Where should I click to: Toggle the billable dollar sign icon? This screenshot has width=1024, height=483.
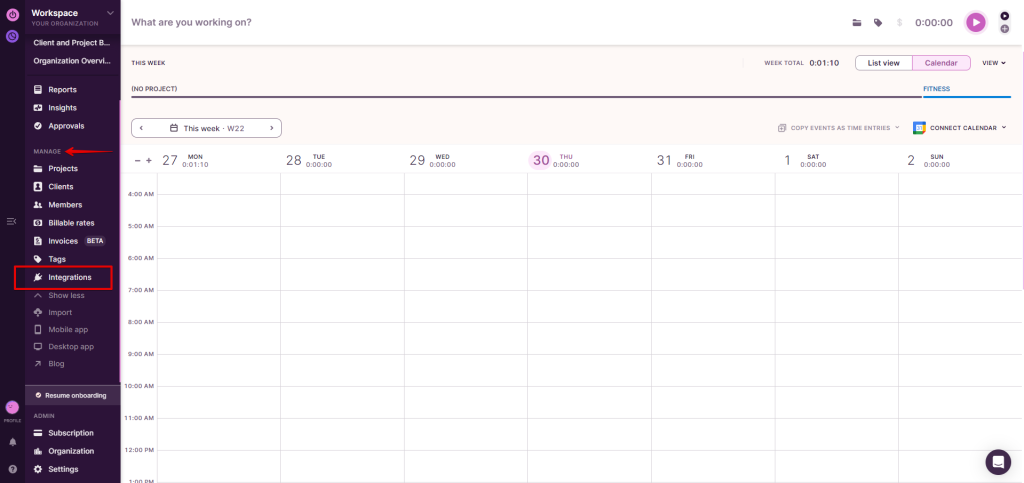[x=900, y=22]
